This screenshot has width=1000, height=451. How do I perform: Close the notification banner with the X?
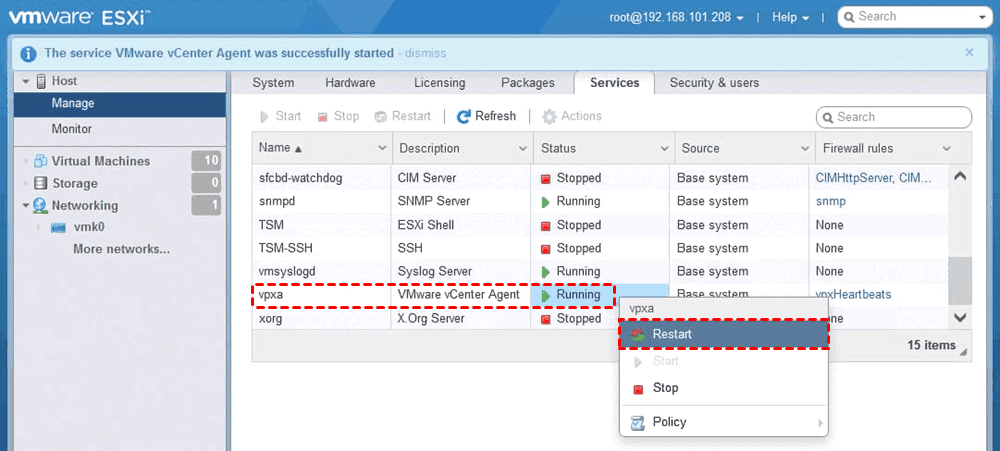click(969, 52)
